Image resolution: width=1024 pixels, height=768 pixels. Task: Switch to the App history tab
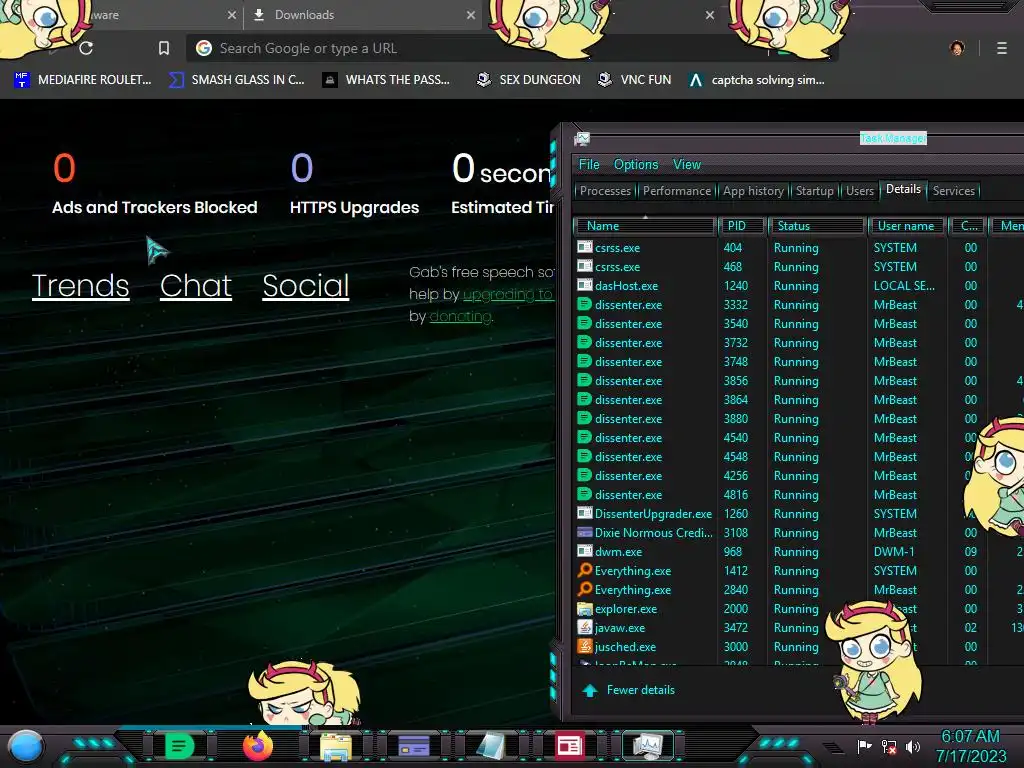(753, 191)
